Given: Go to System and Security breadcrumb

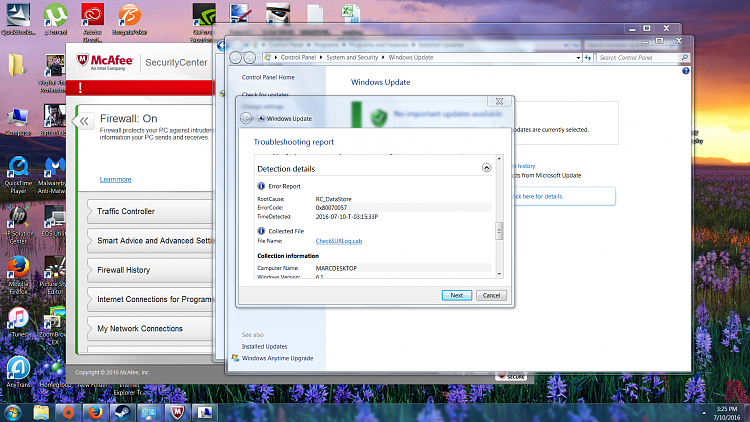Looking at the screenshot, I should click(x=352, y=57).
